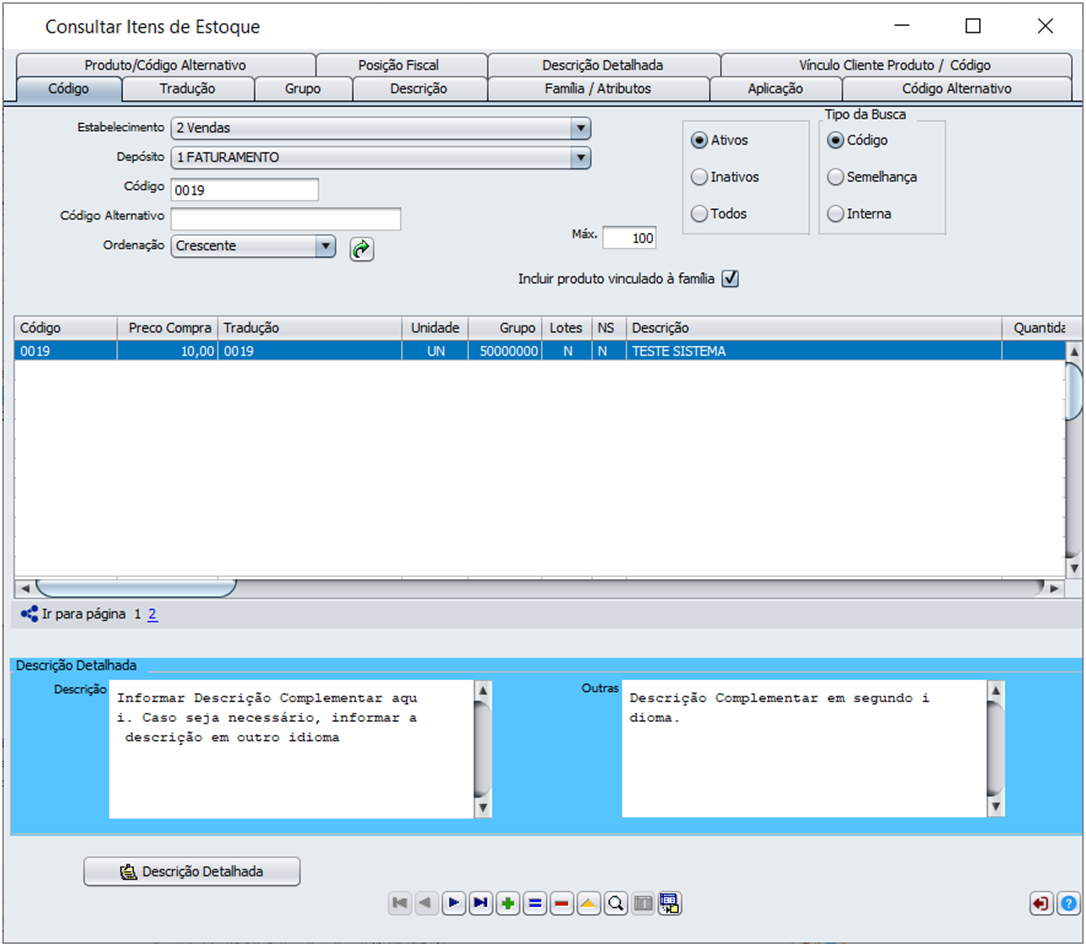
Task: Click Descrição text box up arrow
Action: 483,690
